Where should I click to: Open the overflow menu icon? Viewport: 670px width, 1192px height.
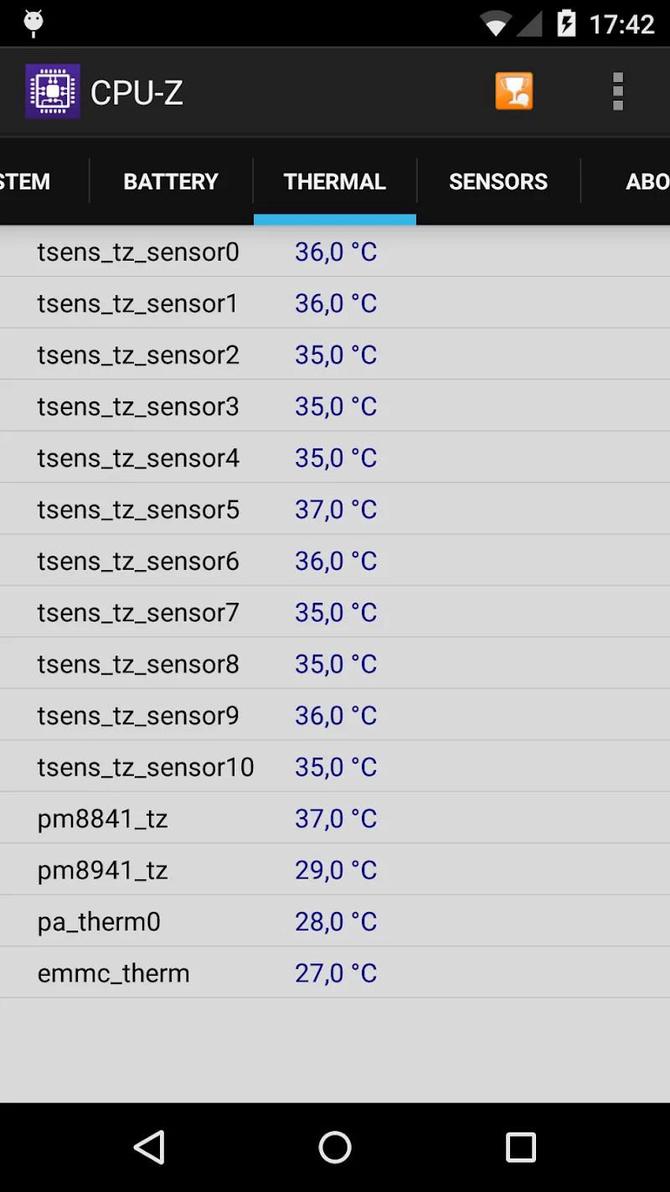coord(617,90)
